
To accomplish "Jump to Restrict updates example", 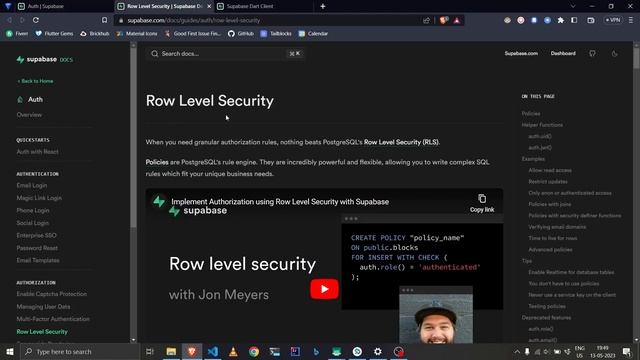I will (x=548, y=182).
